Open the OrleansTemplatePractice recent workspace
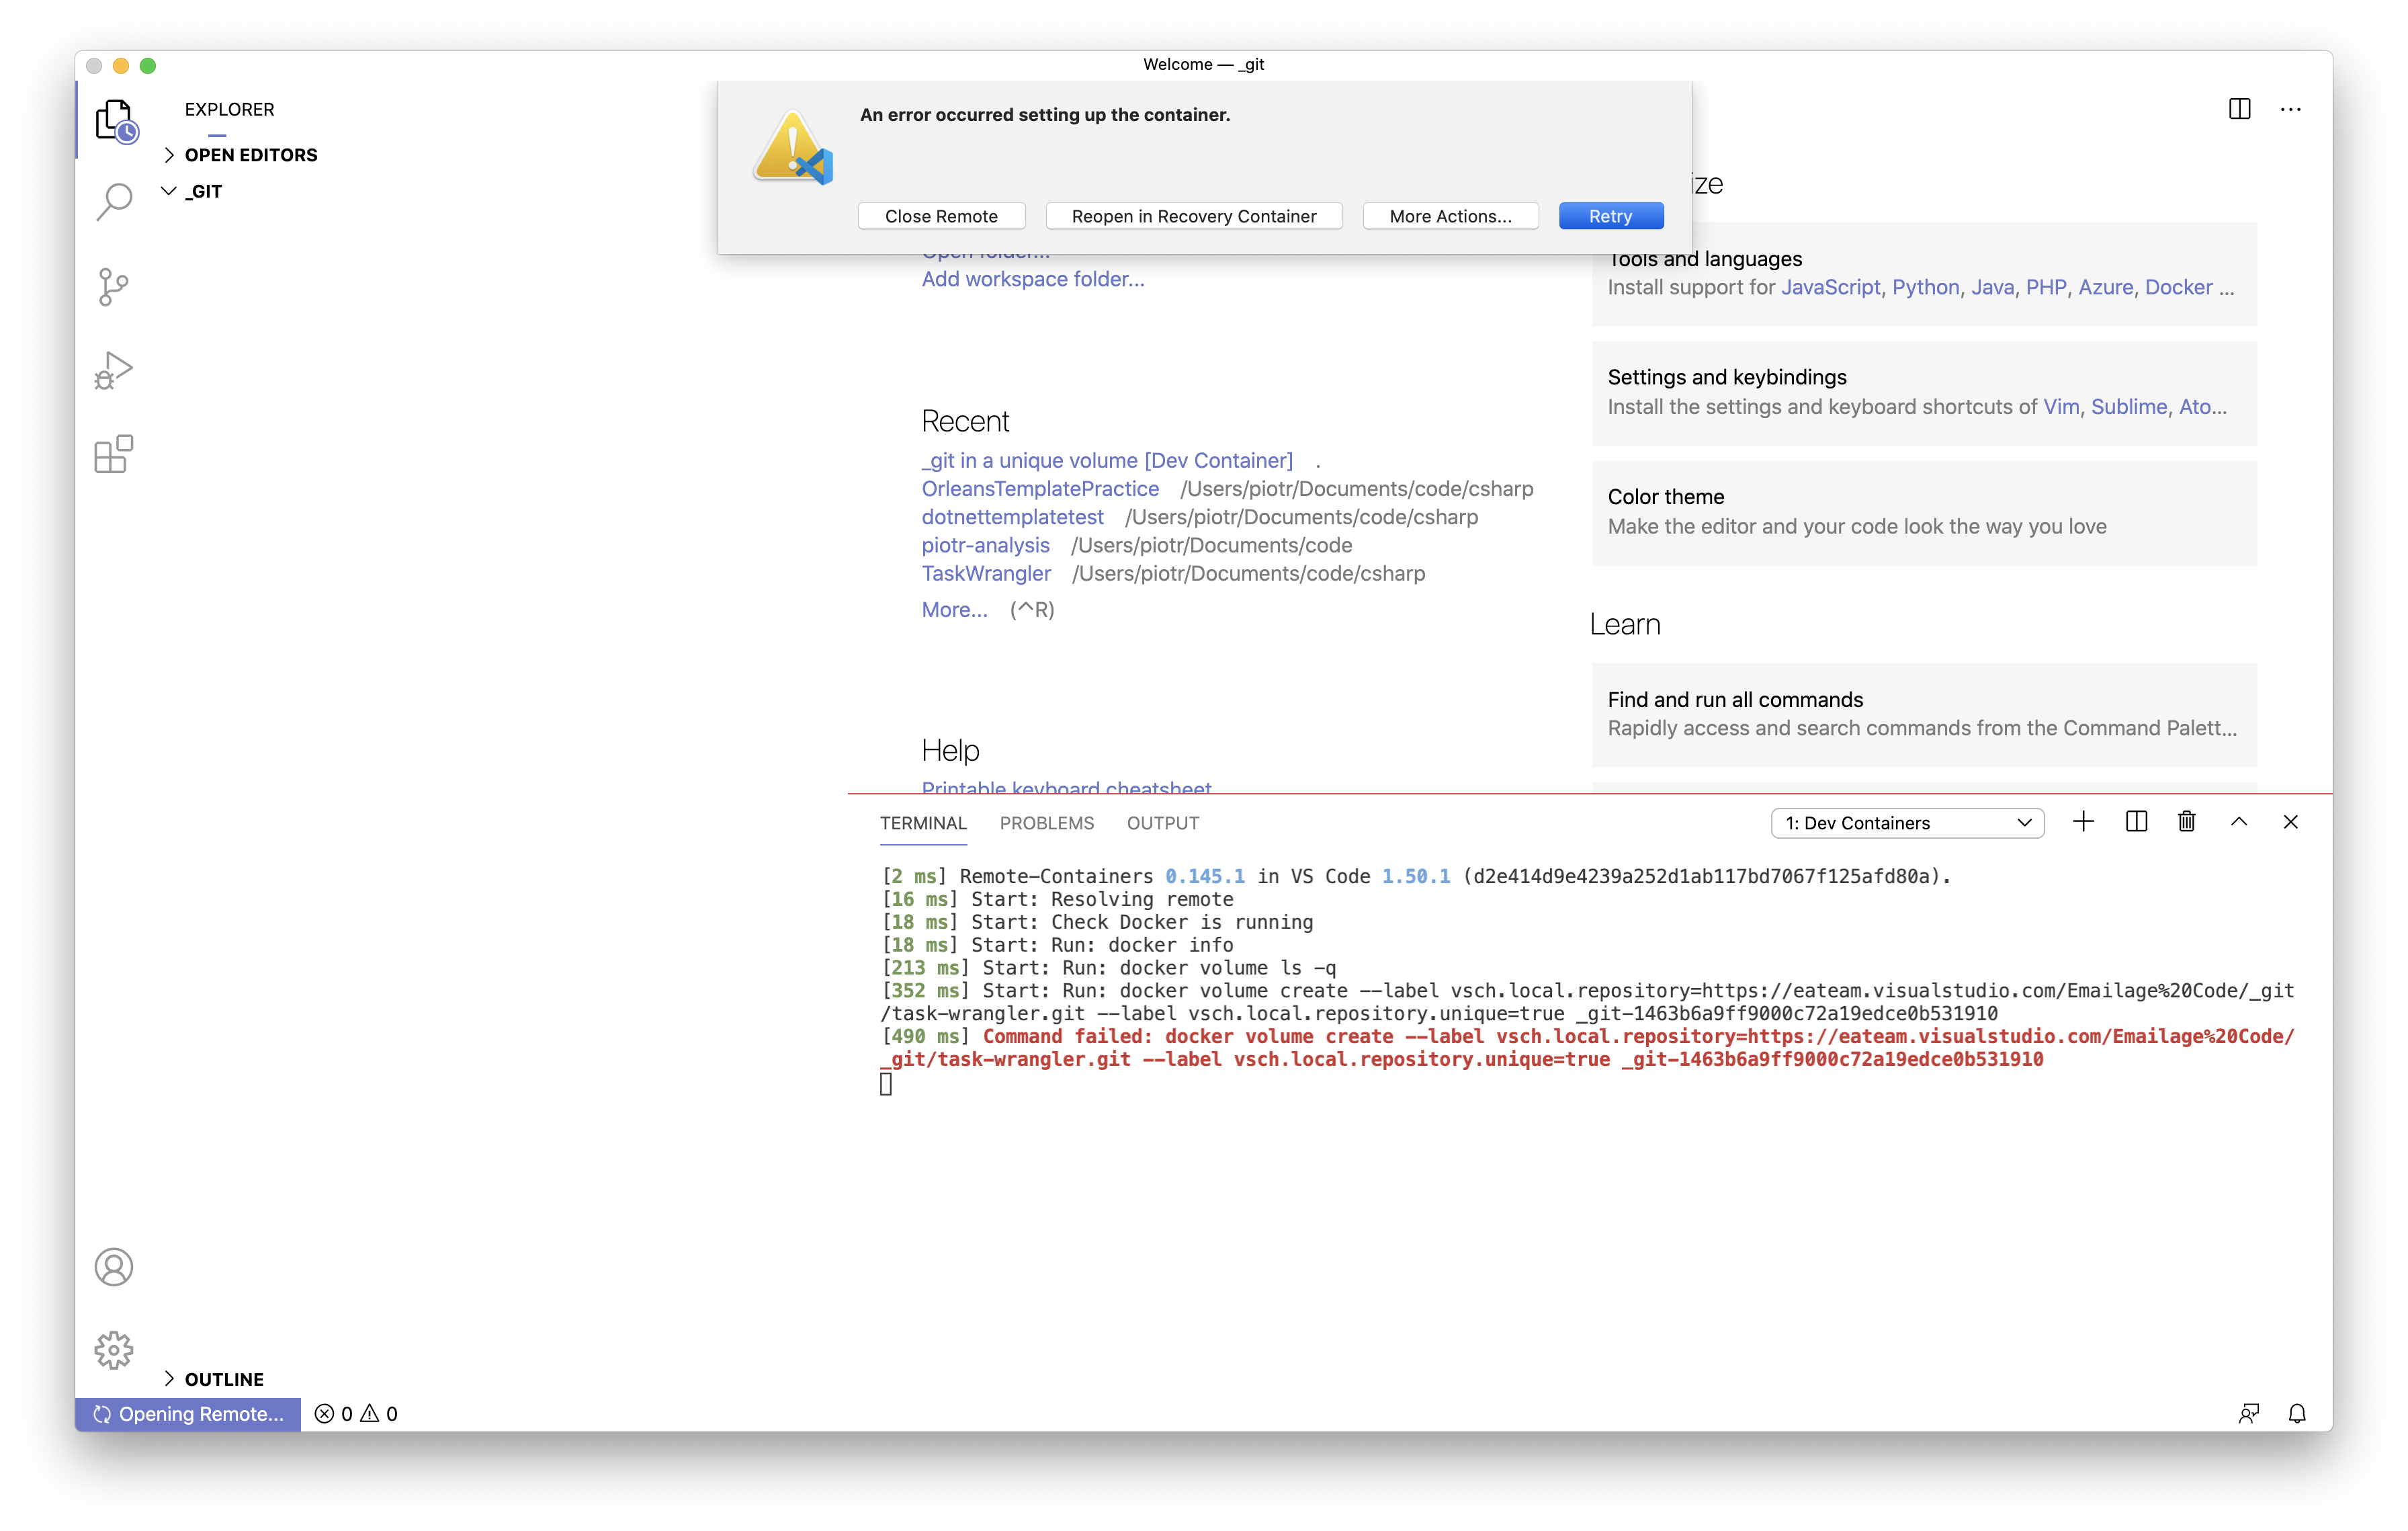Image resolution: width=2408 pixels, height=1531 pixels. pyautogui.click(x=1040, y=489)
